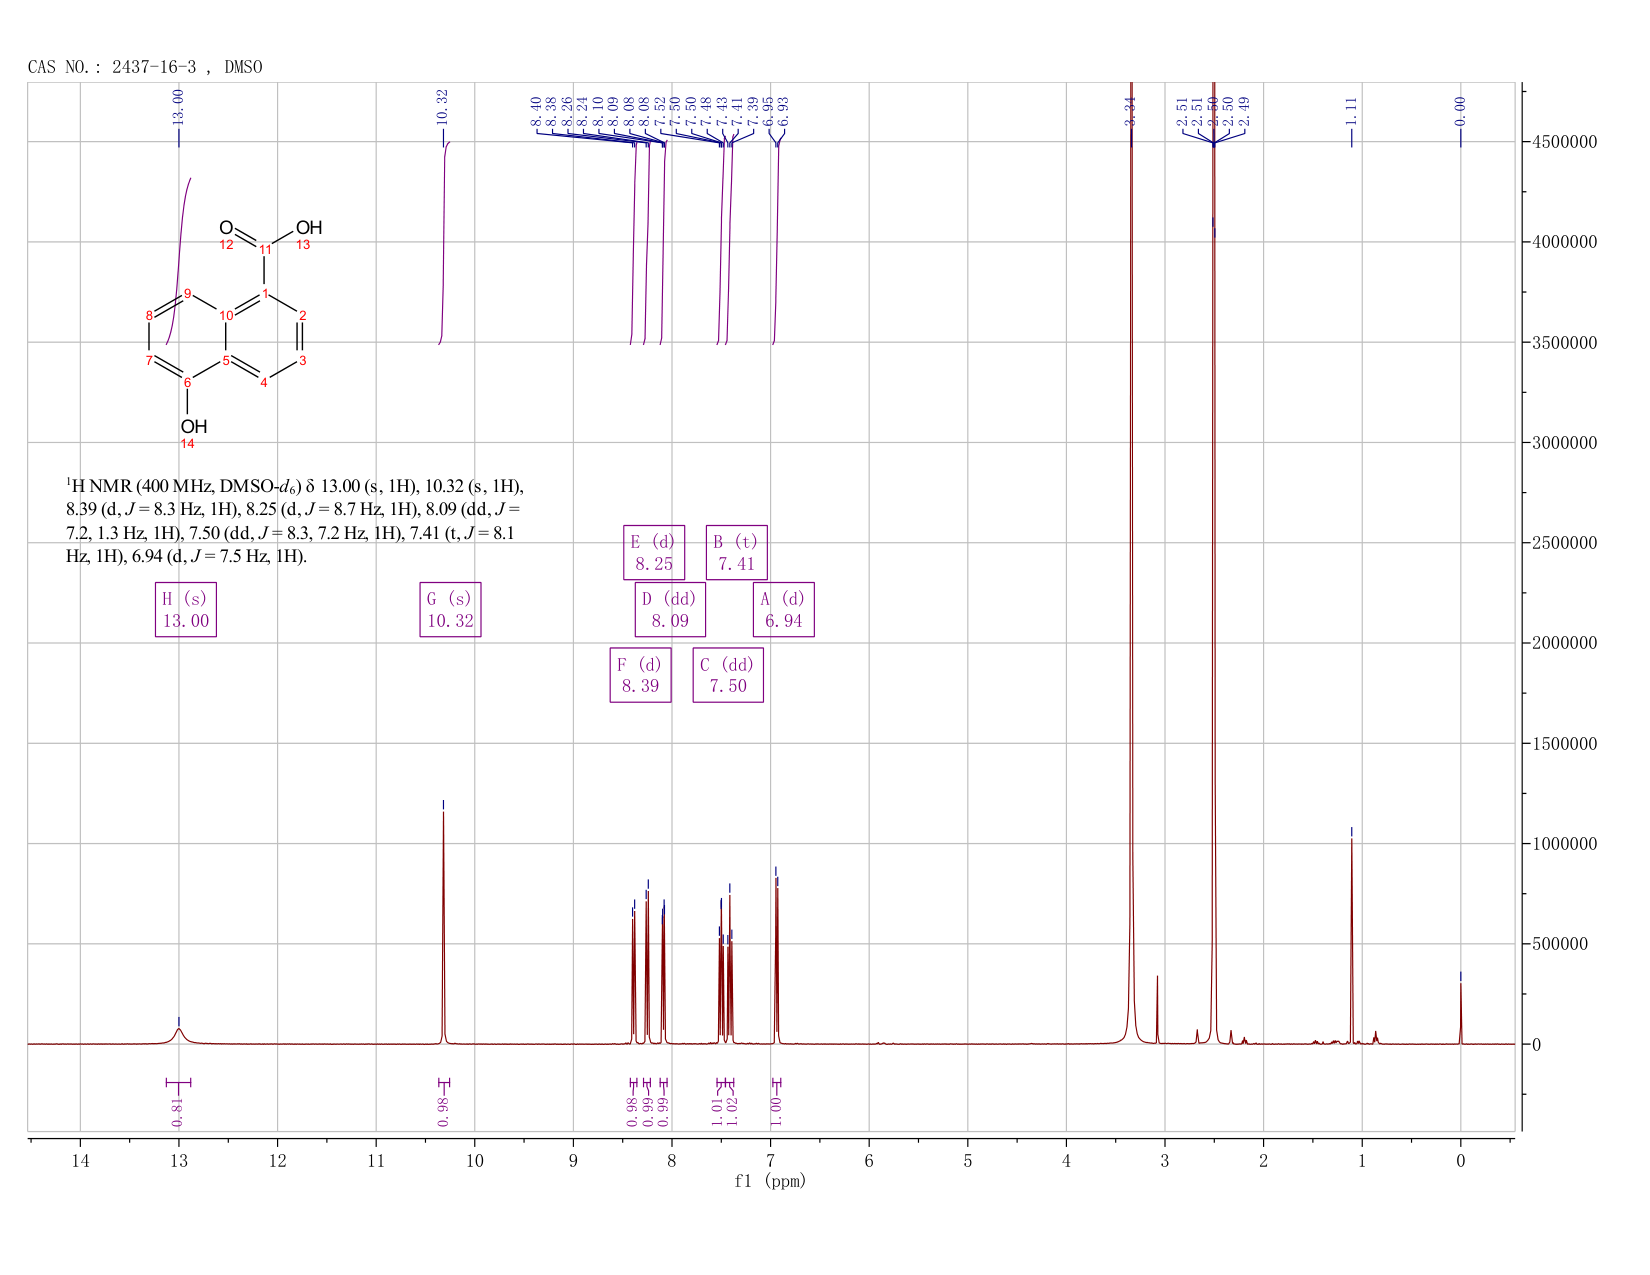Select multiplet box E (d) 8.25

tap(654, 552)
